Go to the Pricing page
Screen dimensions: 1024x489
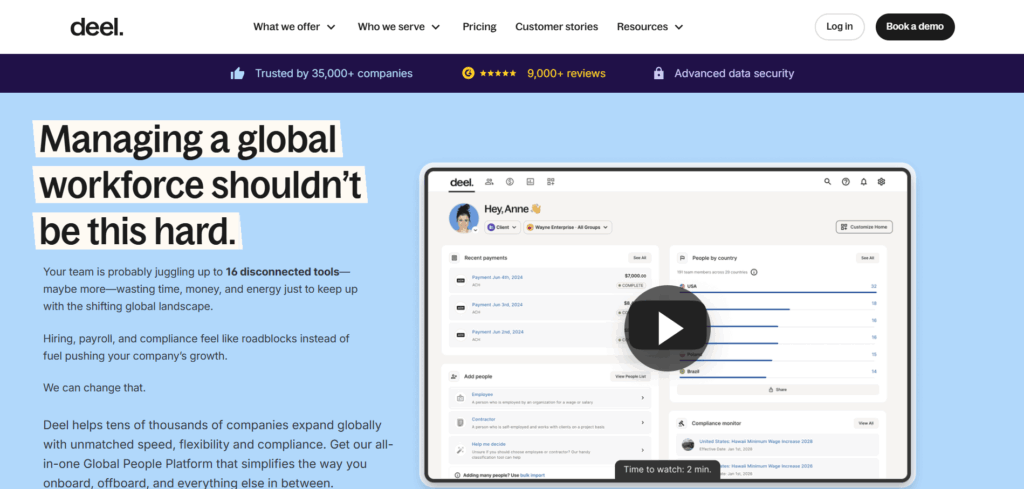click(x=479, y=27)
